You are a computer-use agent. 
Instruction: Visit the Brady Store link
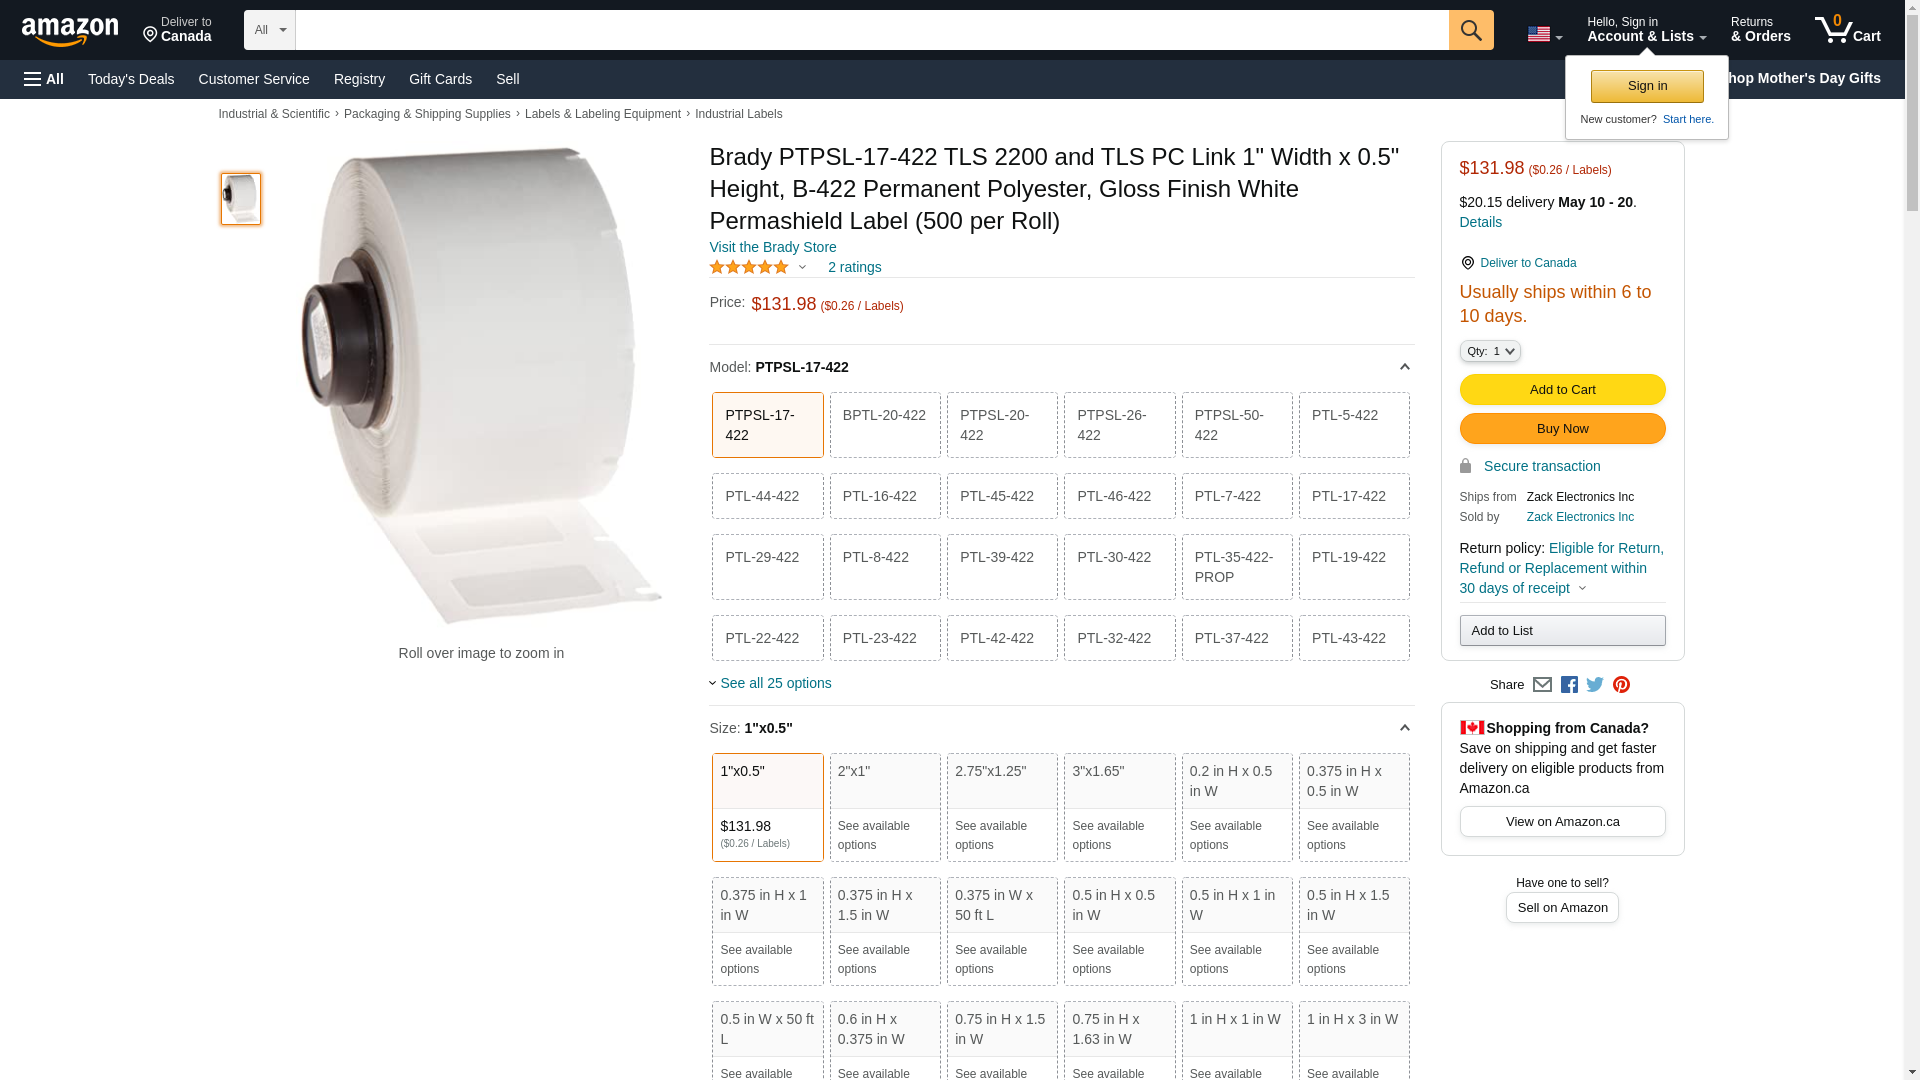click(x=773, y=247)
